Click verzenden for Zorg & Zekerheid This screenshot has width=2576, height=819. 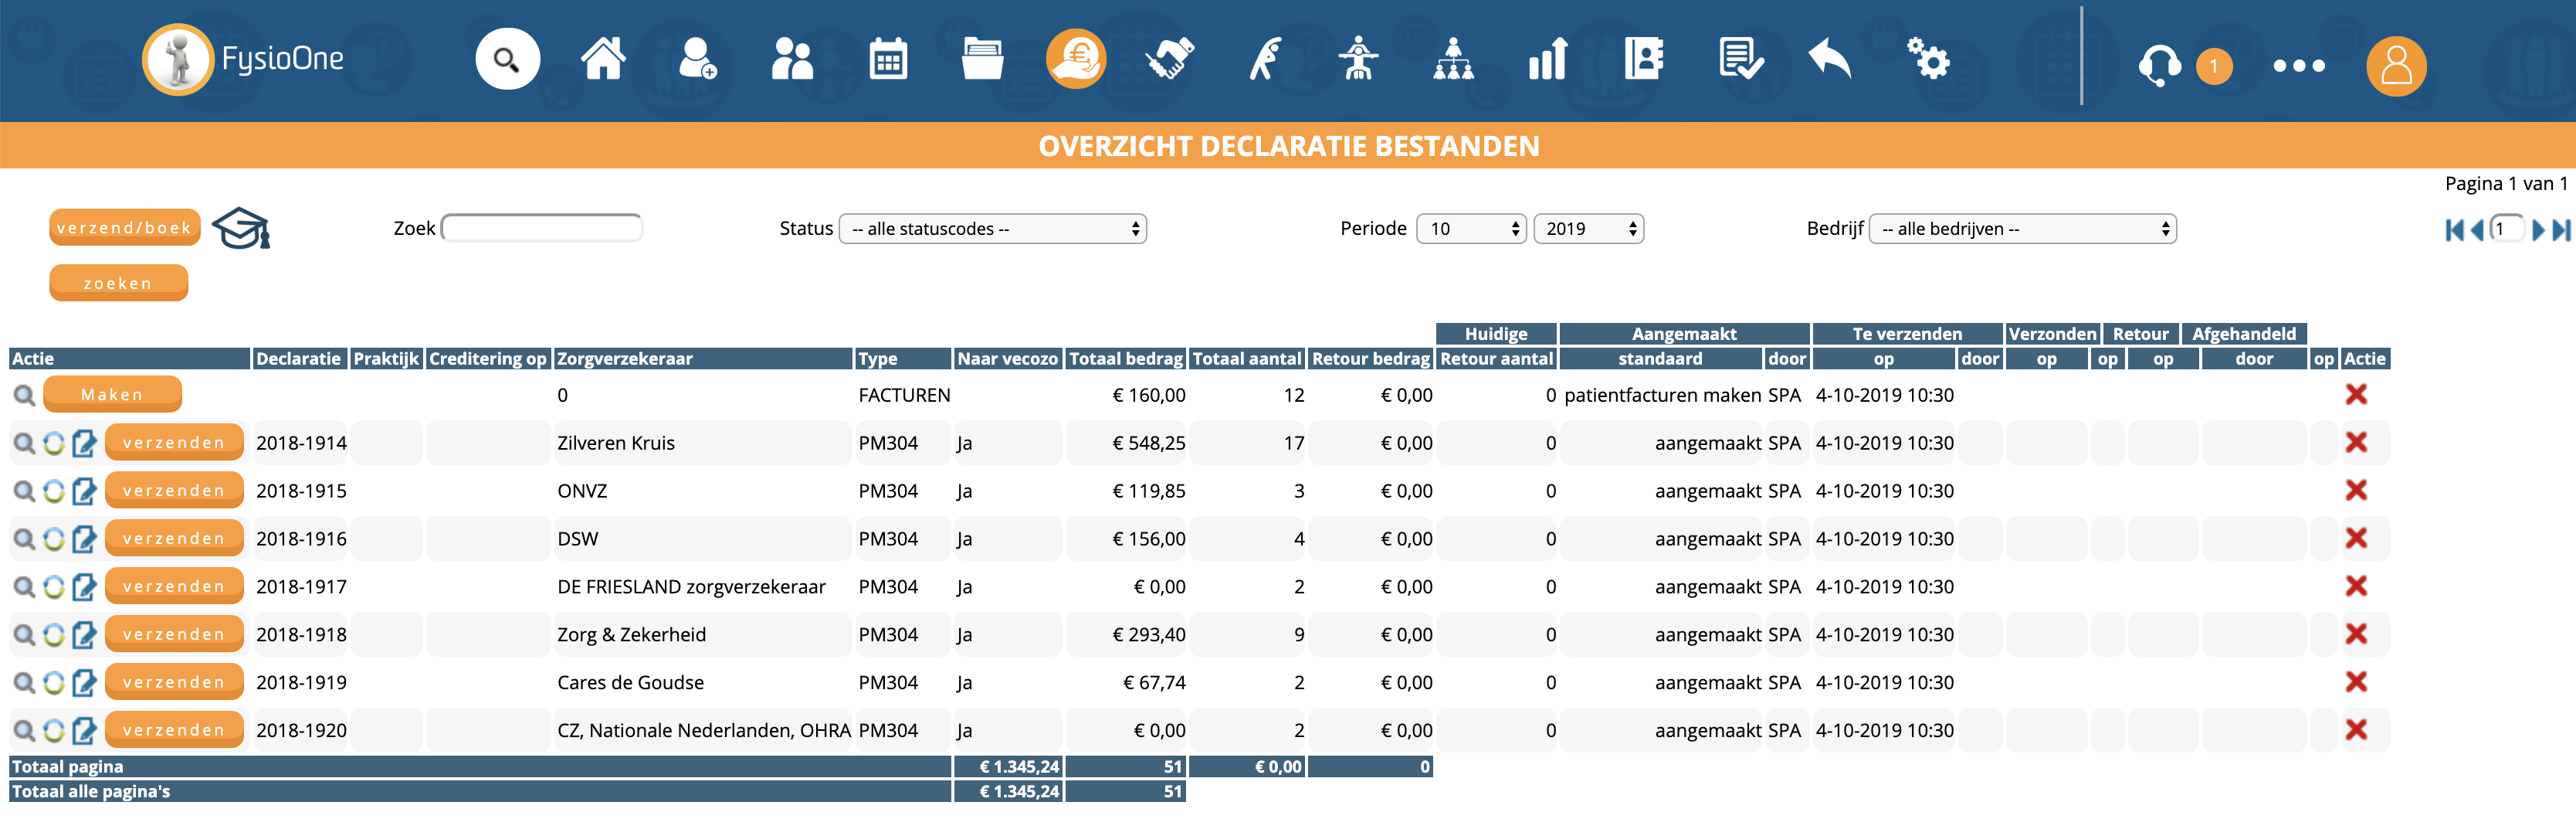pyautogui.click(x=174, y=634)
